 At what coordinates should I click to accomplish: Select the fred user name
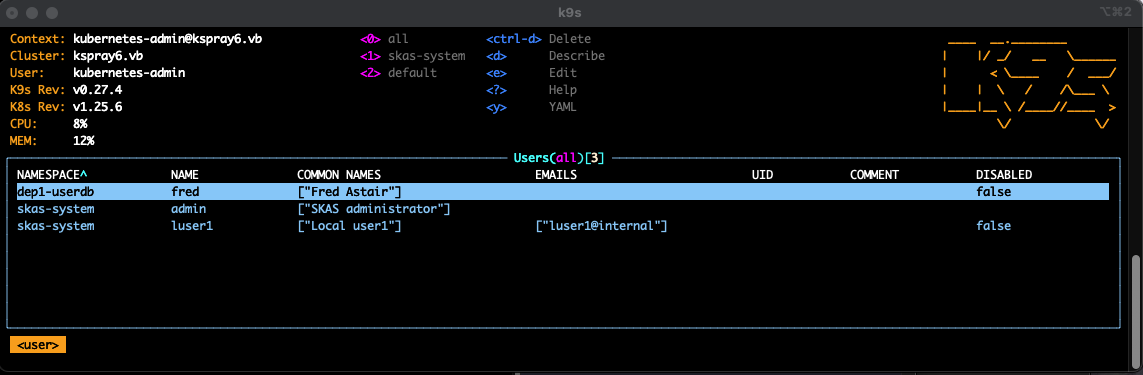[184, 192]
